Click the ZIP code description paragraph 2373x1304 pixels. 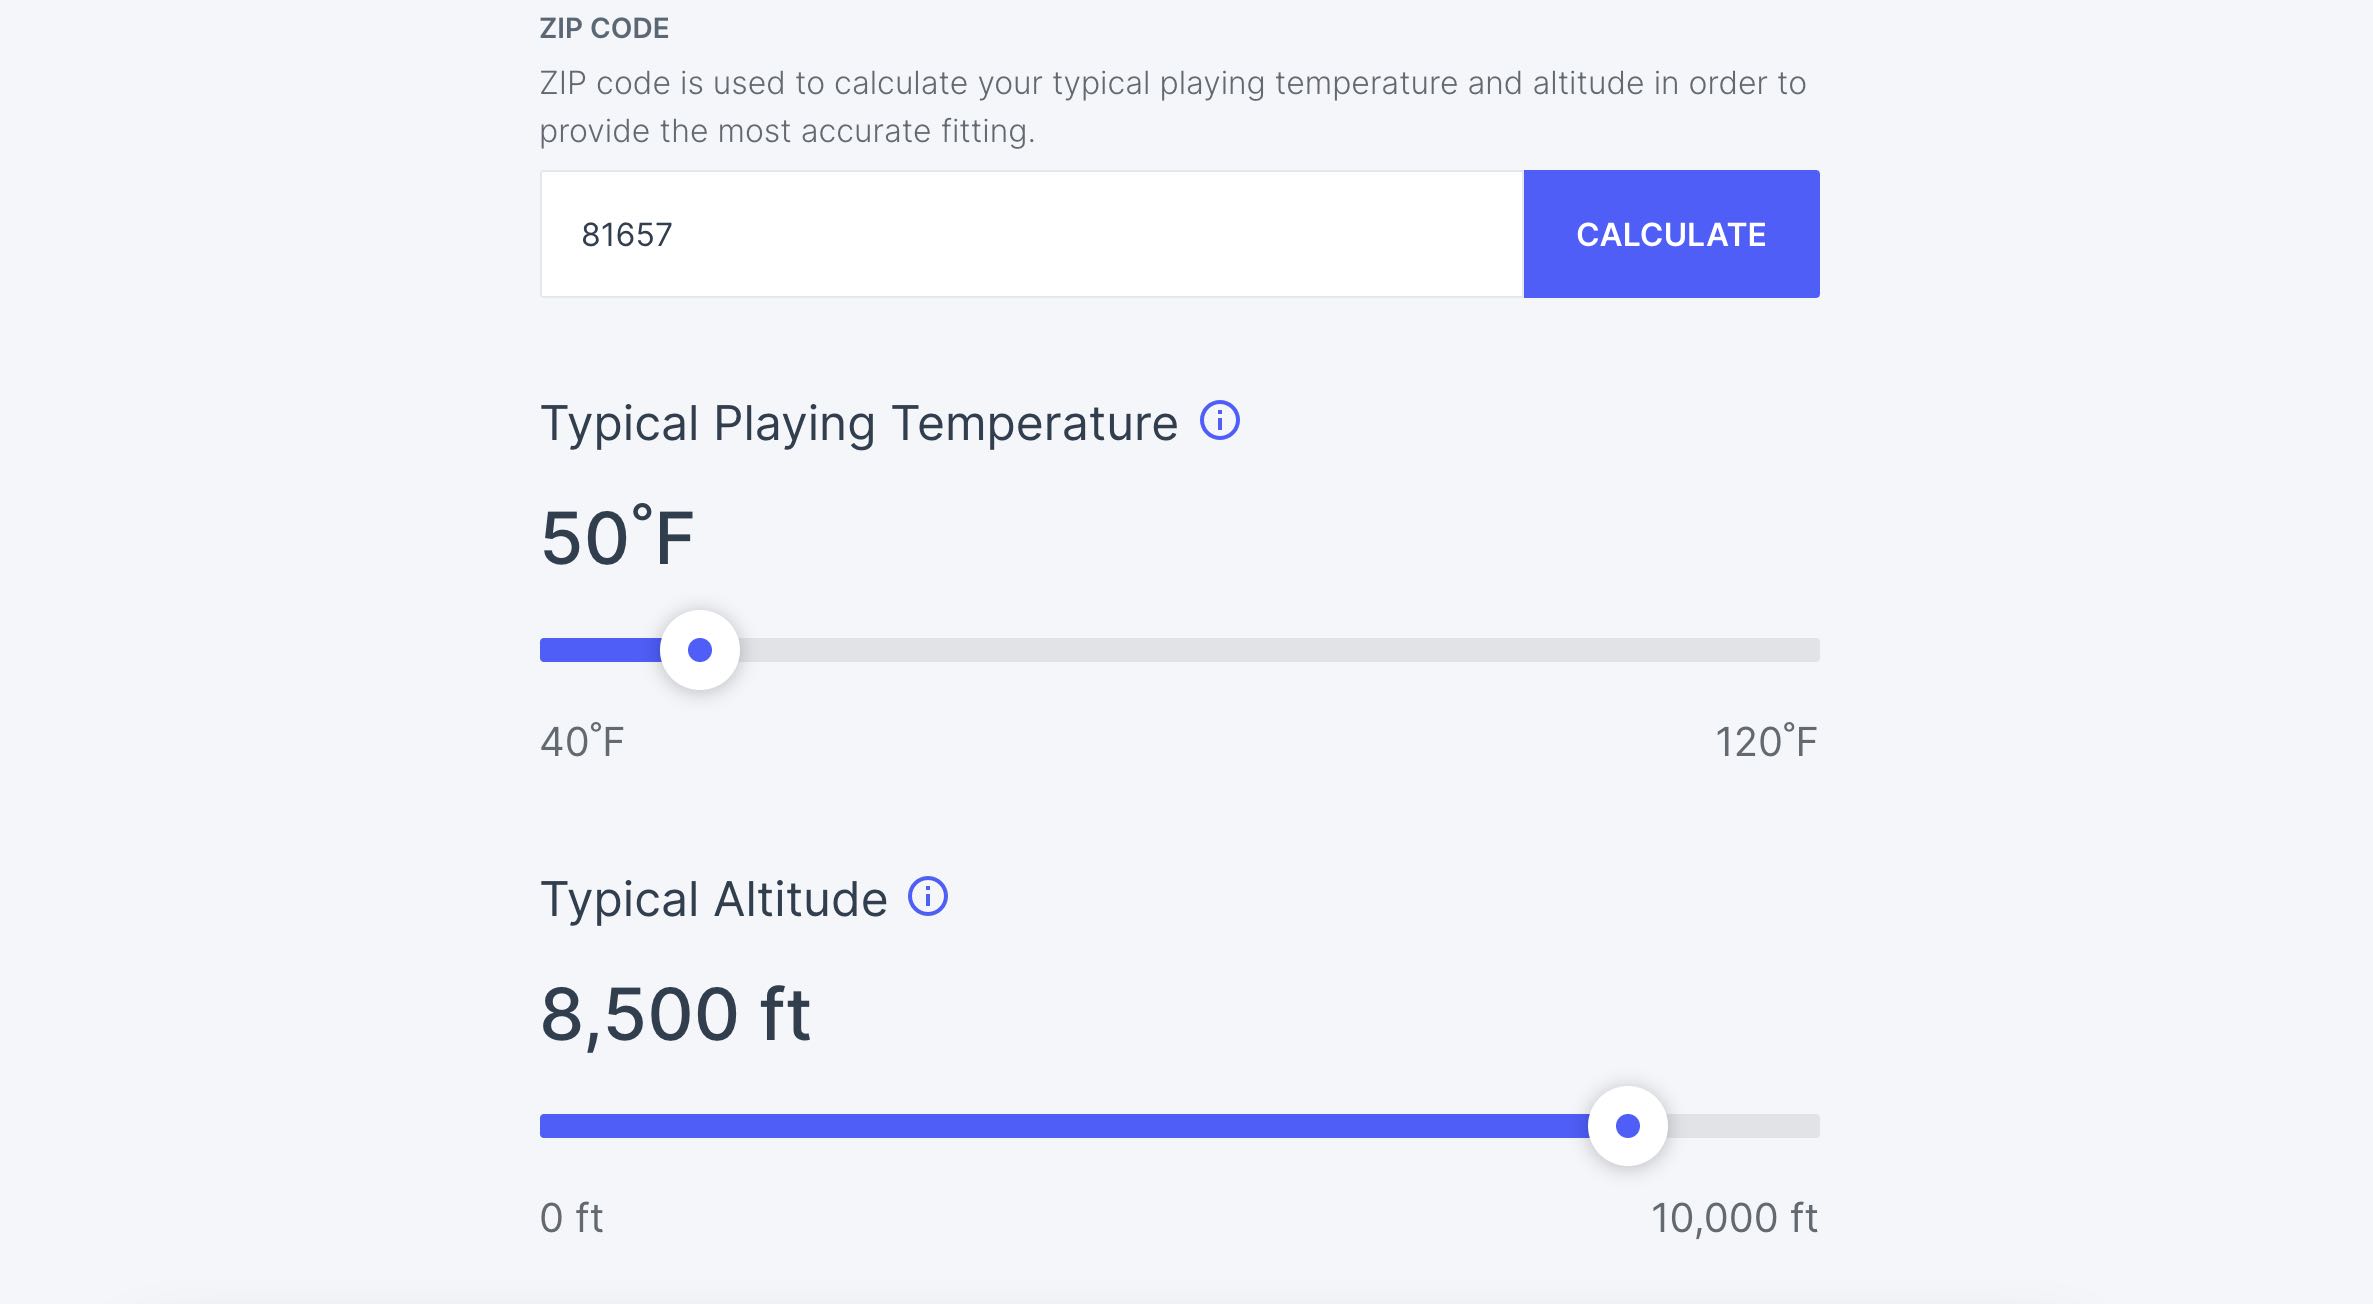pos(1172,106)
